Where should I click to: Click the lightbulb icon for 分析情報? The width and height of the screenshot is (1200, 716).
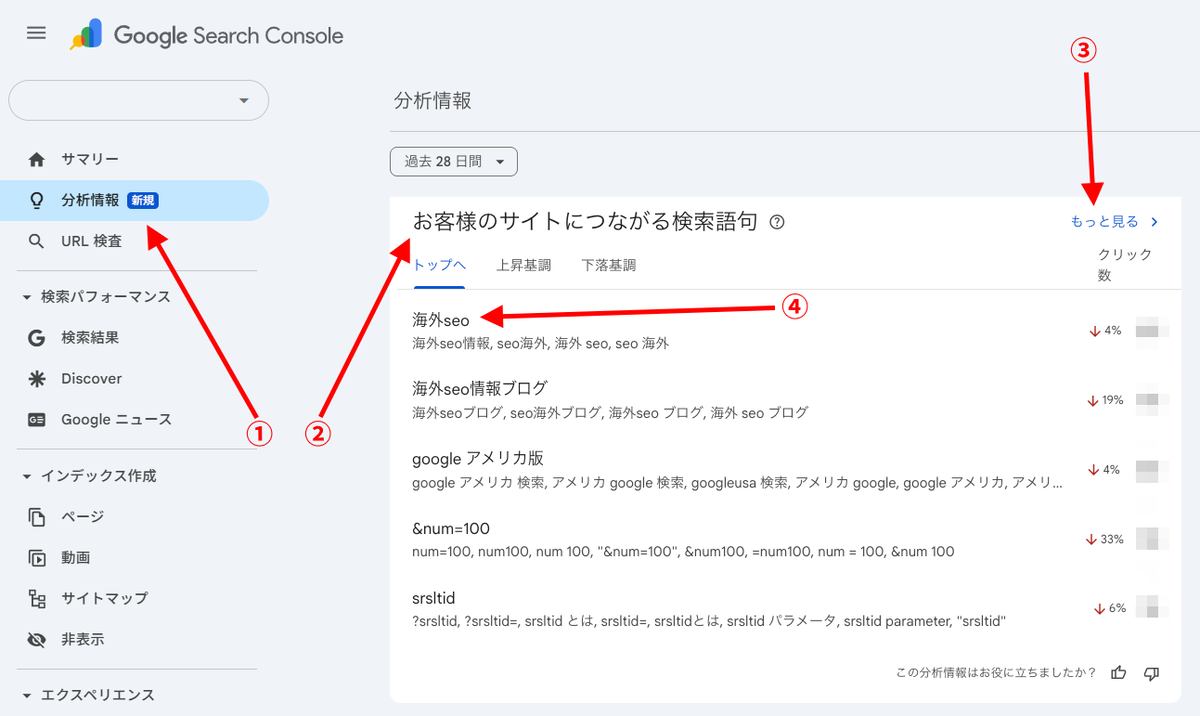[37, 200]
